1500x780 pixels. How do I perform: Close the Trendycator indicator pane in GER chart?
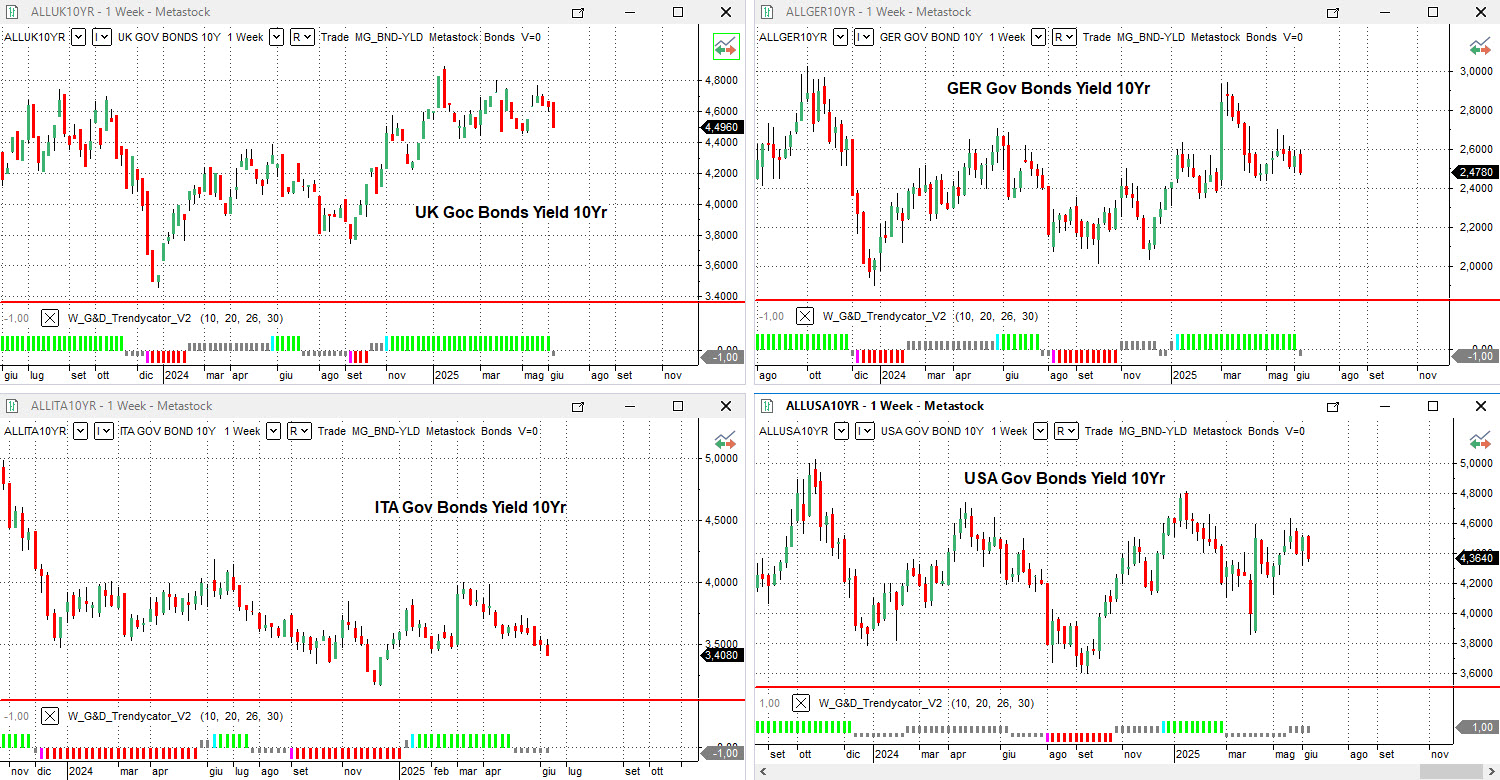coord(805,316)
